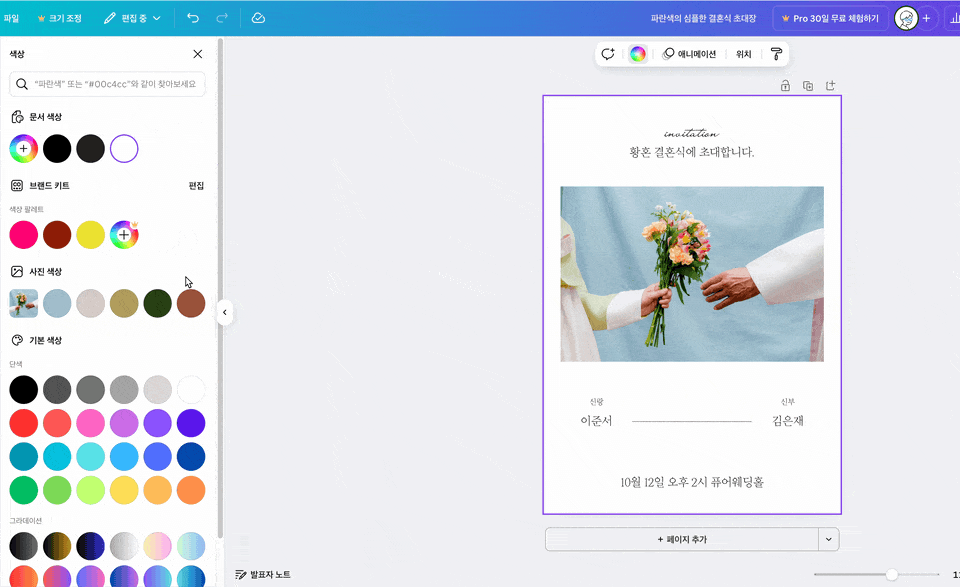Lock the page with the padlock icon

click(786, 86)
